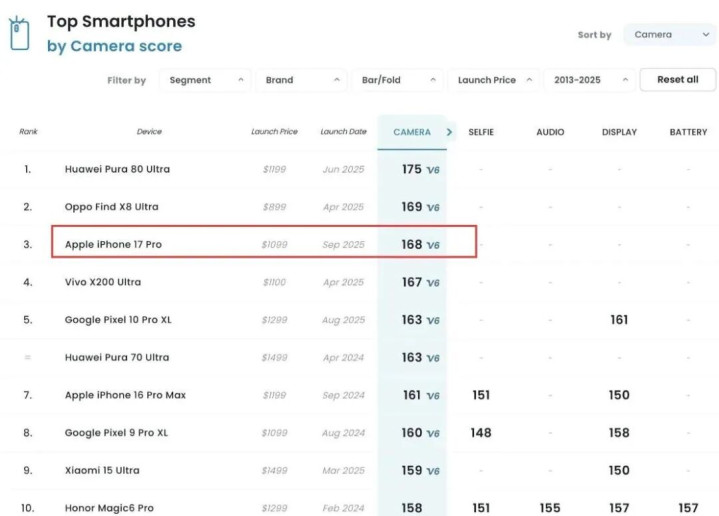Screen dimensions: 719x516
Task: Click the arrow next to CAMERA column
Action: click(449, 132)
